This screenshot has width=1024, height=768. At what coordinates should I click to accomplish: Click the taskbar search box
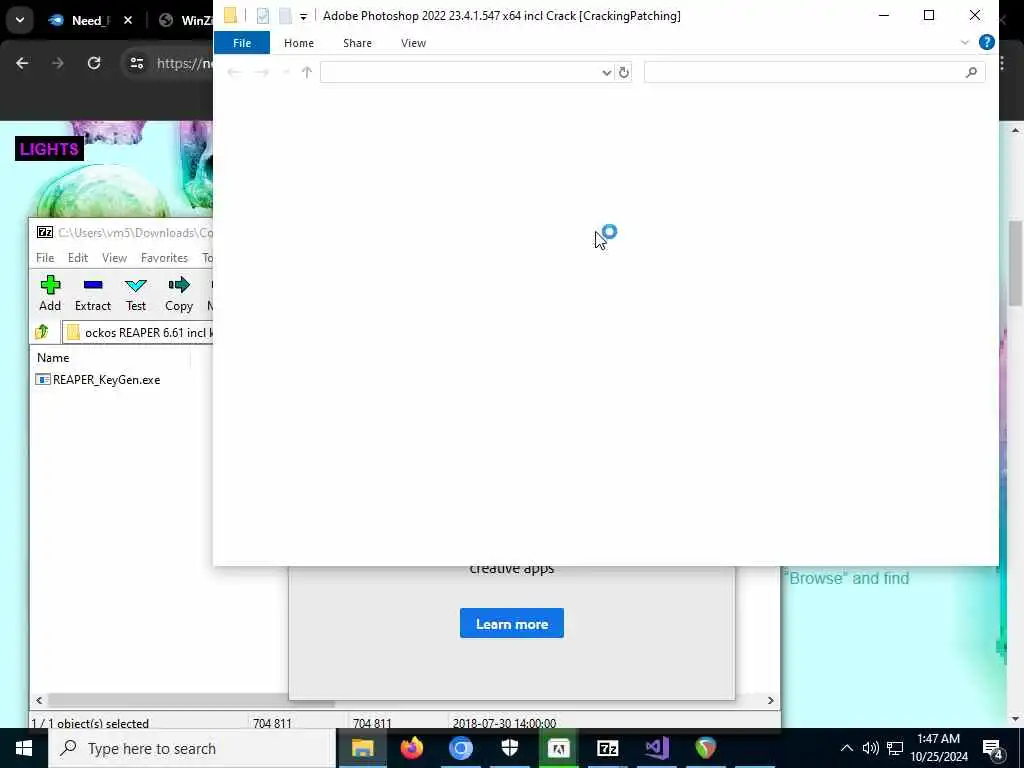[192, 748]
